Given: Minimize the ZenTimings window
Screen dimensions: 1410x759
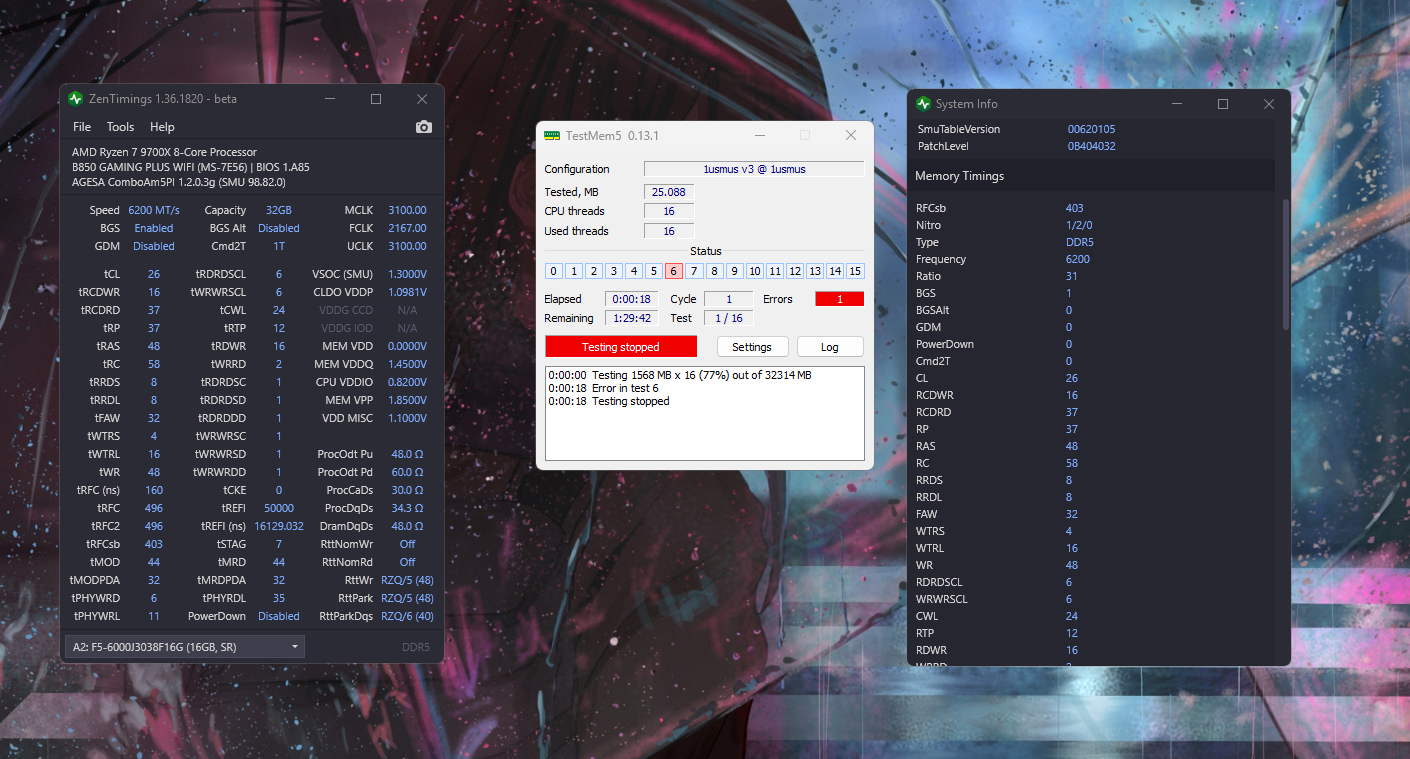Looking at the screenshot, I should pyautogui.click(x=330, y=99).
